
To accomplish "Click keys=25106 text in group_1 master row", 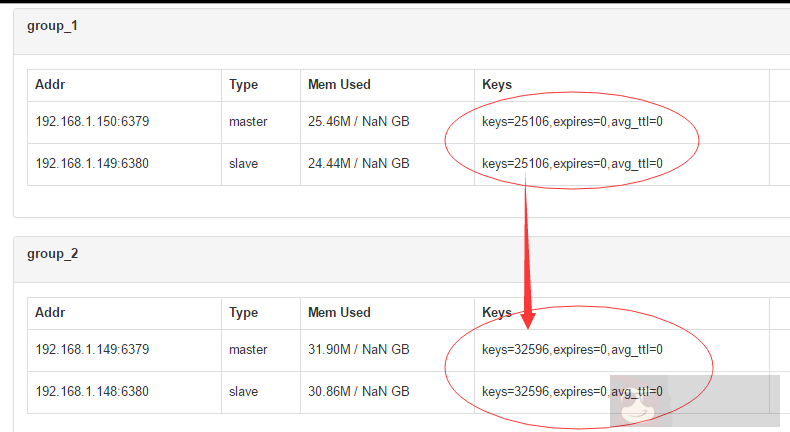I will 515,122.
